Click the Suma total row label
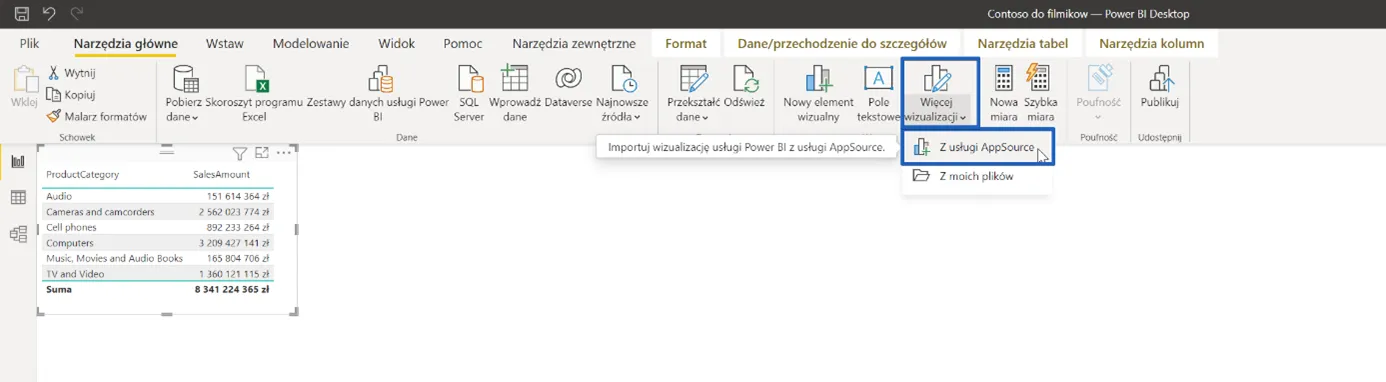 [59, 289]
